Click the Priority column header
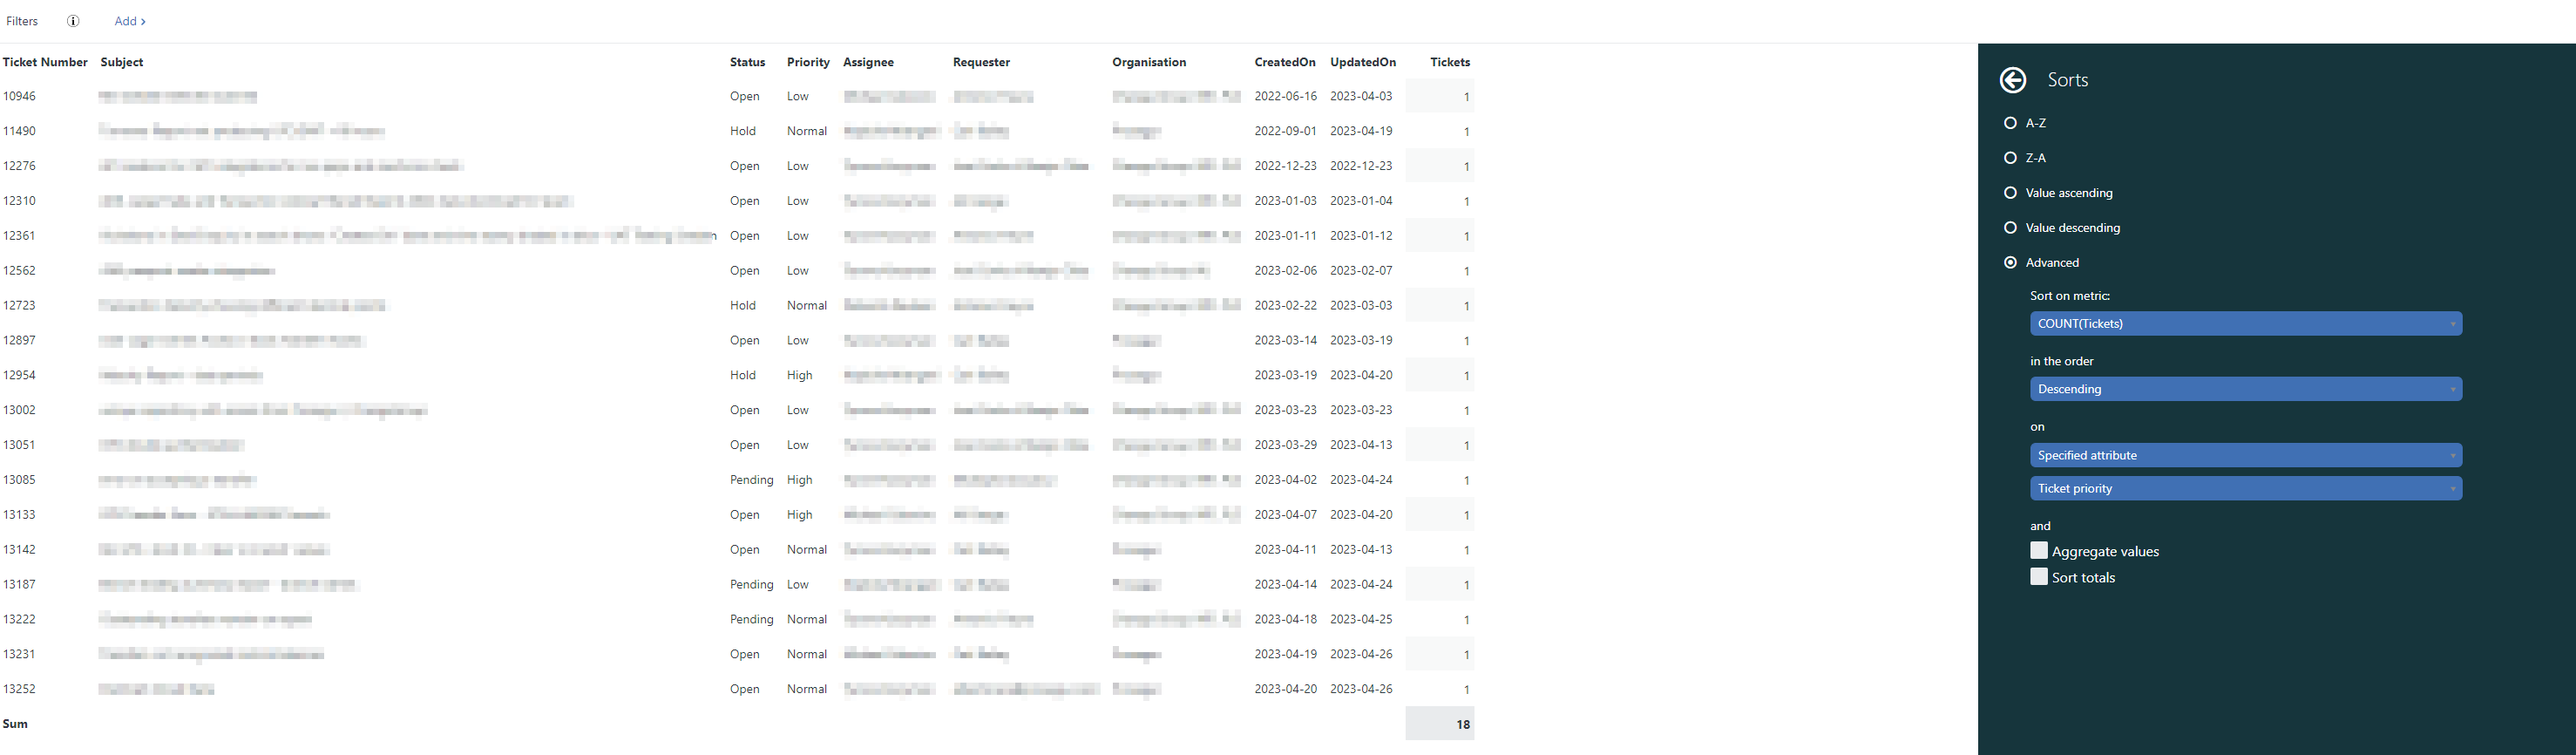 [x=807, y=62]
